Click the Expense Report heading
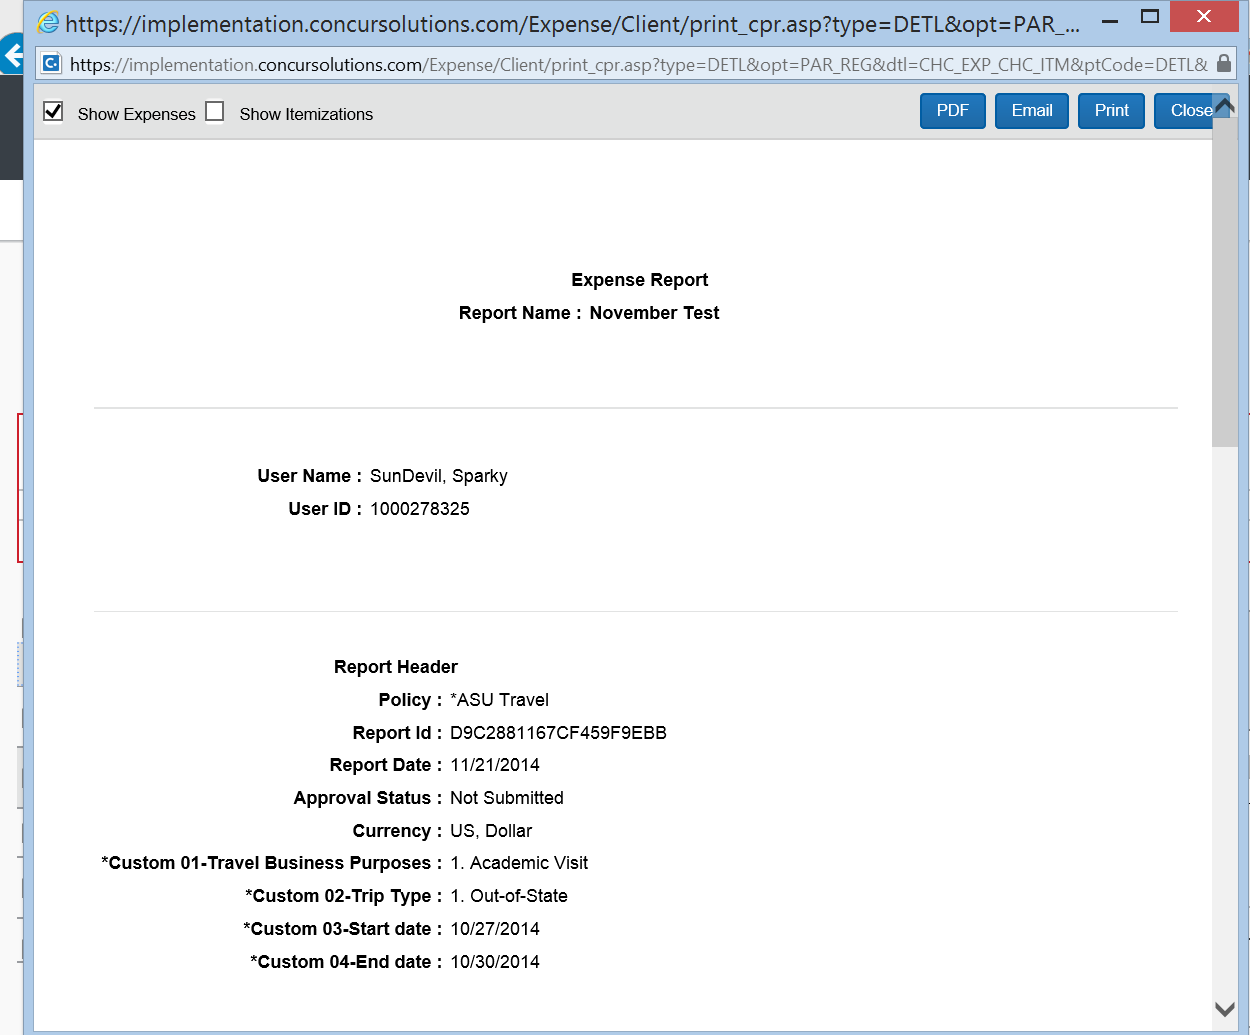 (x=640, y=280)
